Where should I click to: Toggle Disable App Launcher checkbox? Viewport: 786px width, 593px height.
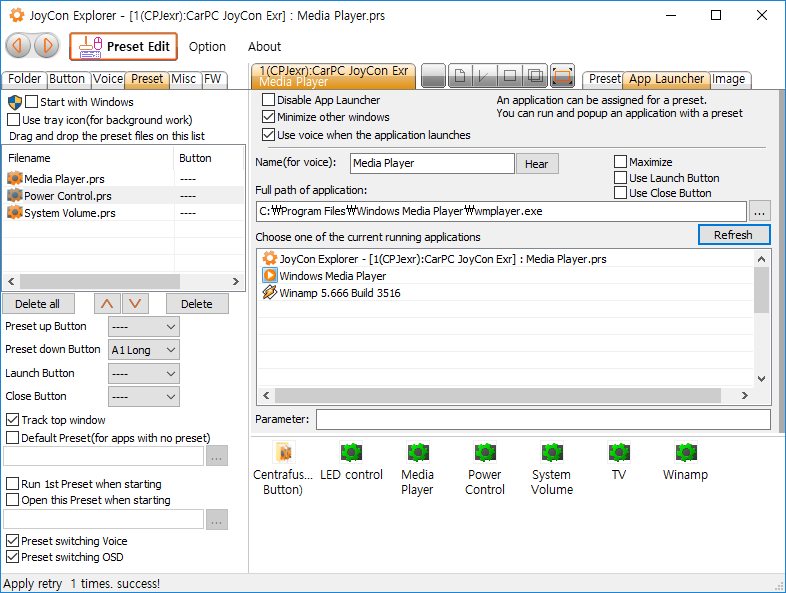click(269, 100)
